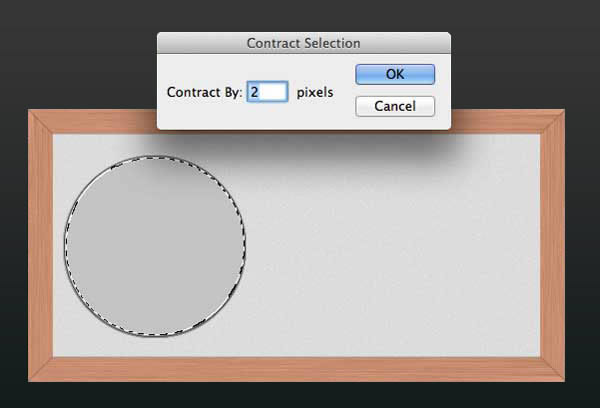Click the bottom edge of the wooden frame
Image resolution: width=600 pixels, height=408 pixels.
(297, 369)
